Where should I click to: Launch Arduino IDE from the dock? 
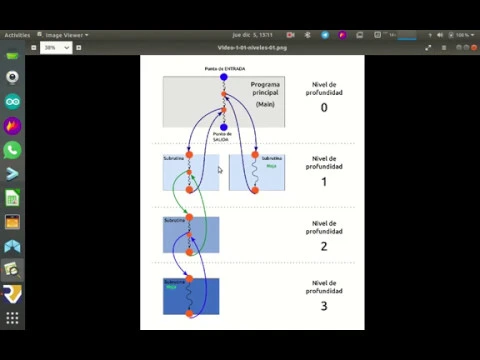click(13, 102)
